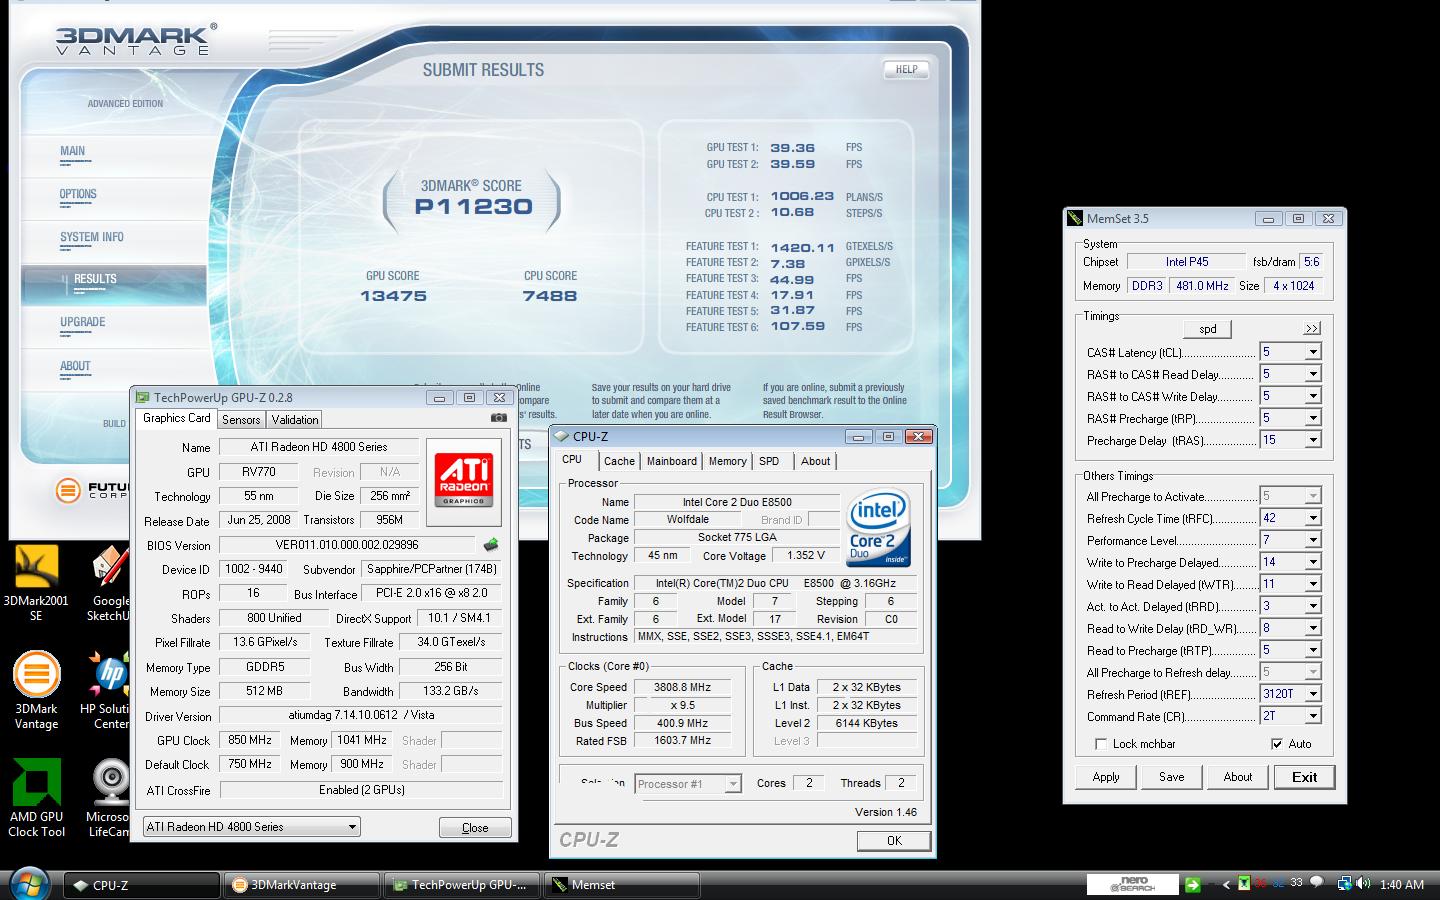Click the Nero Search taskbar box
Screen dimensions: 1440x900
(x=1132, y=884)
